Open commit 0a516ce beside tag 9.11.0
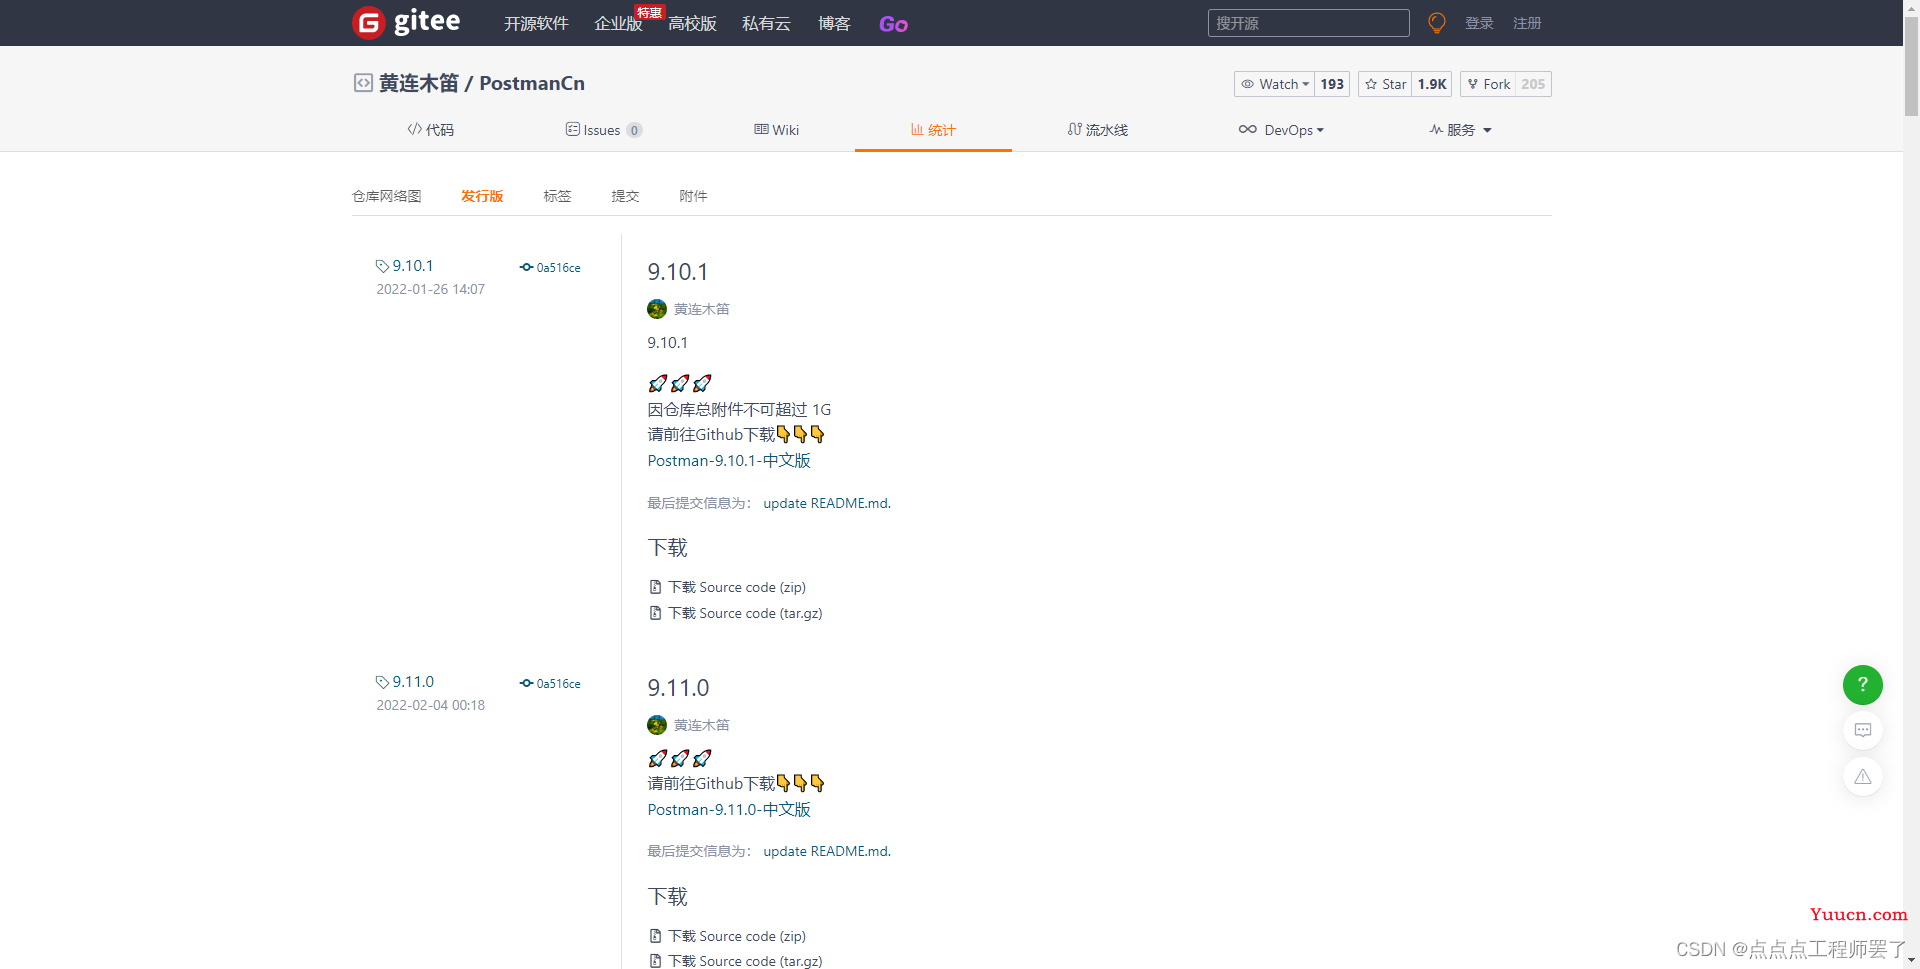 click(x=550, y=684)
